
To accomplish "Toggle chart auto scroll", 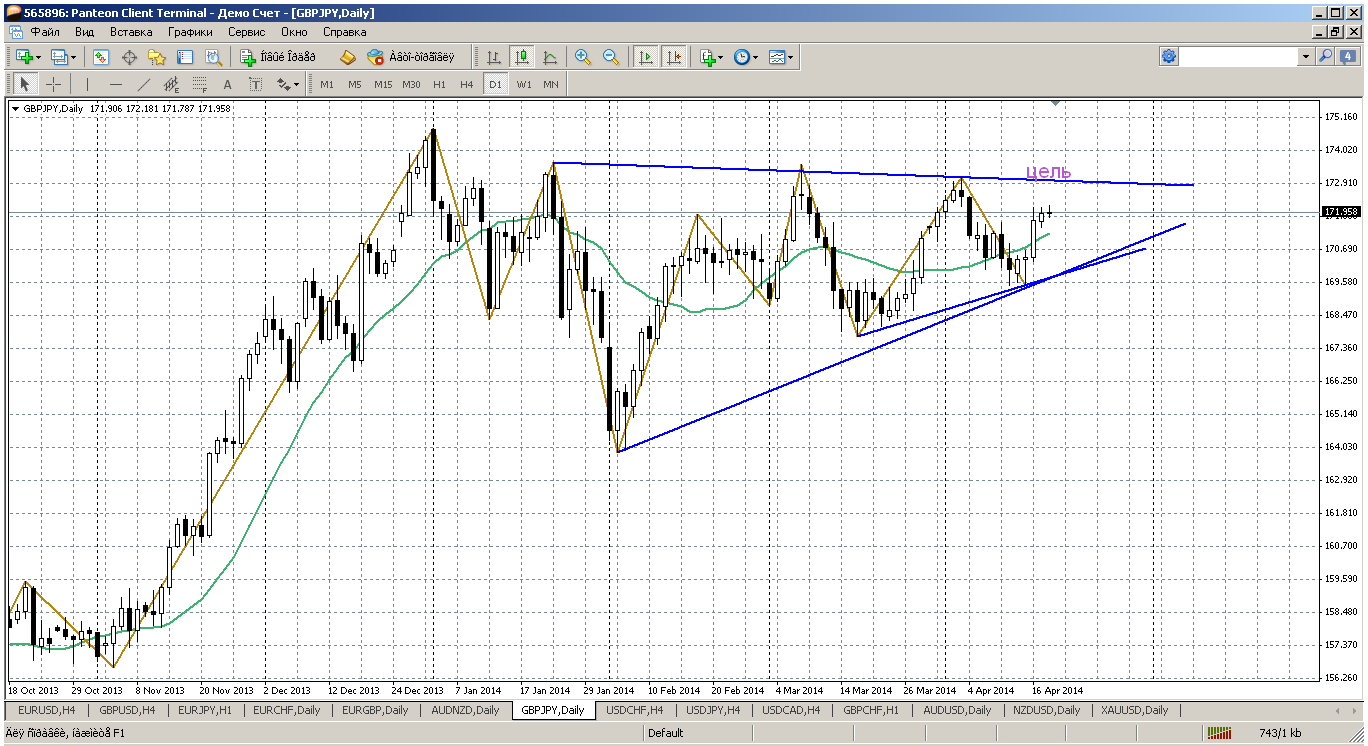I will pyautogui.click(x=645, y=57).
